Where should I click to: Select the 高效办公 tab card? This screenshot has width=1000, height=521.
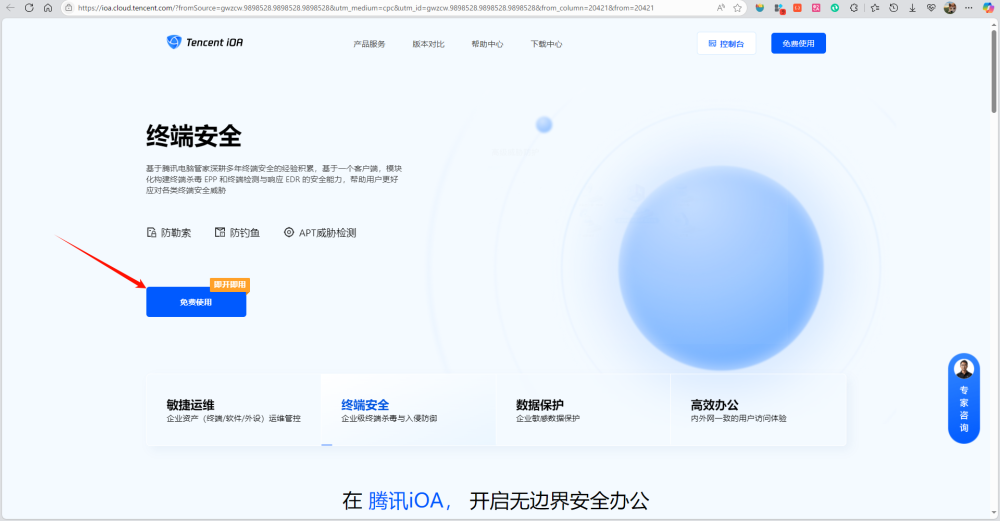758,410
